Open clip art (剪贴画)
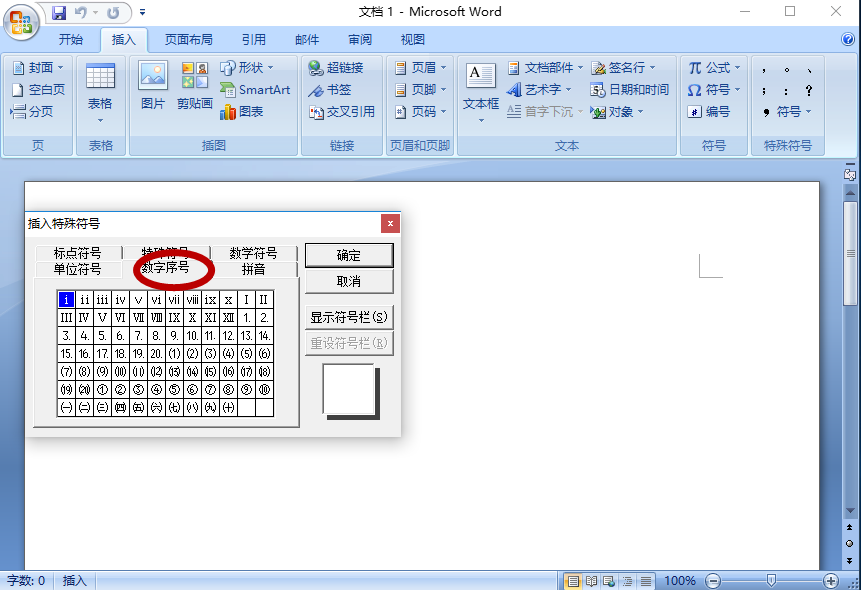Image resolution: width=861 pixels, height=590 pixels. tap(195, 86)
